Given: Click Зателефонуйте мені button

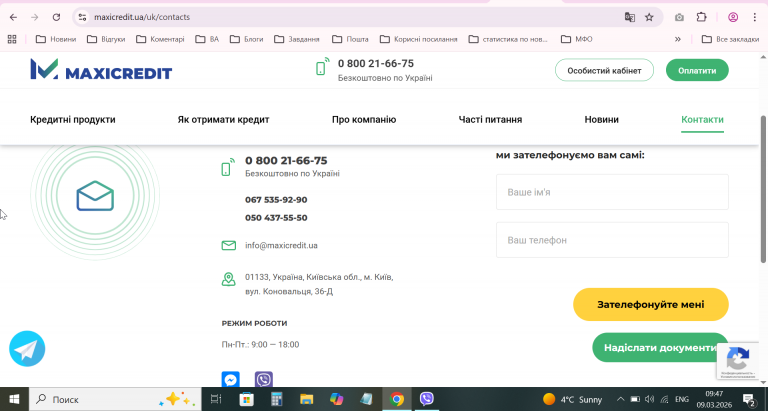Looking at the screenshot, I should click(651, 305).
